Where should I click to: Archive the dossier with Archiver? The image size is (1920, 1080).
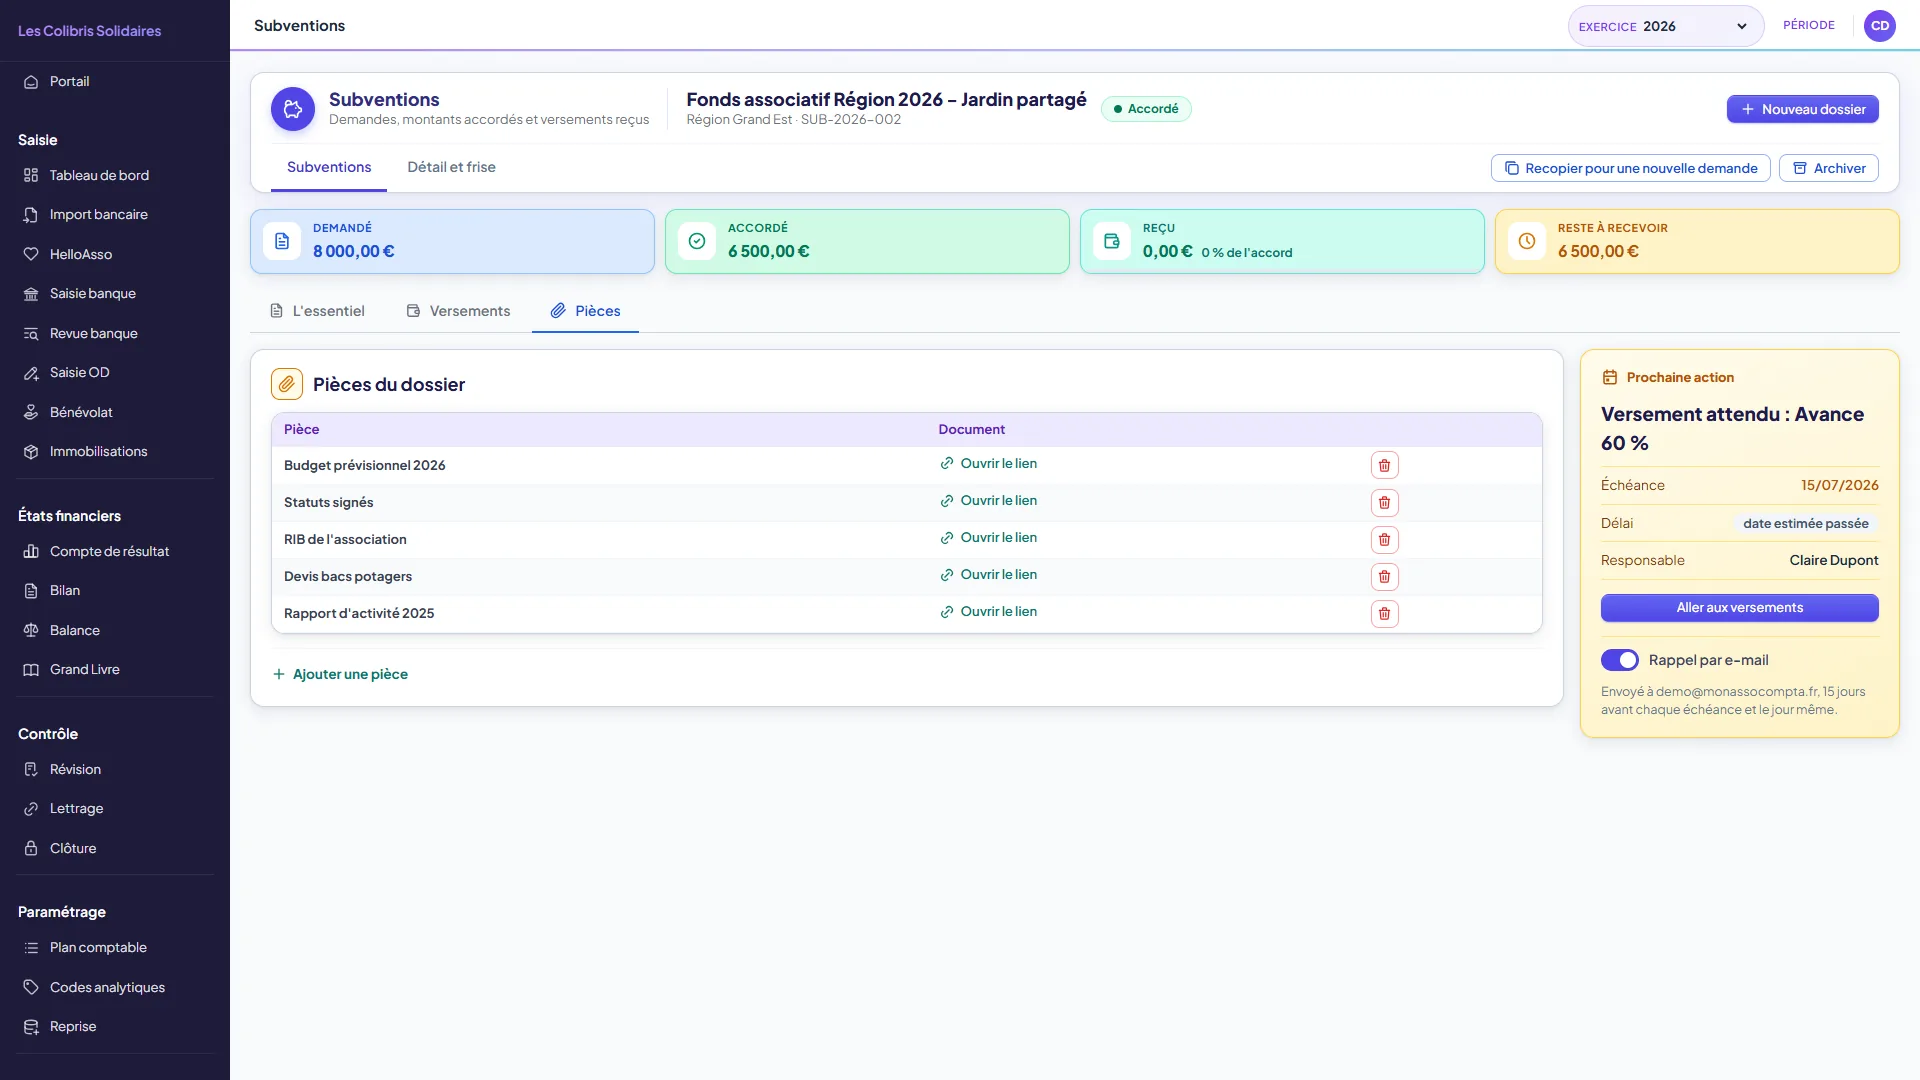[x=1828, y=168]
